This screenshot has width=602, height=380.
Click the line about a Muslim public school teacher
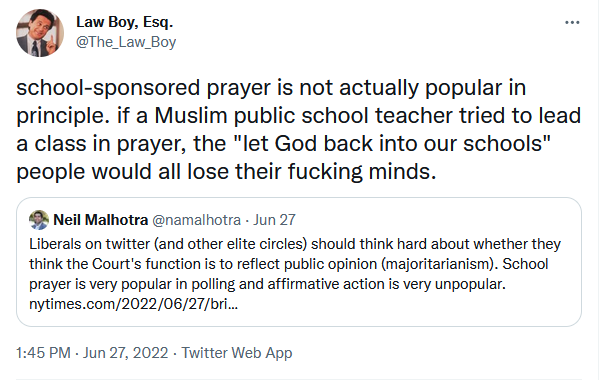tap(298, 116)
